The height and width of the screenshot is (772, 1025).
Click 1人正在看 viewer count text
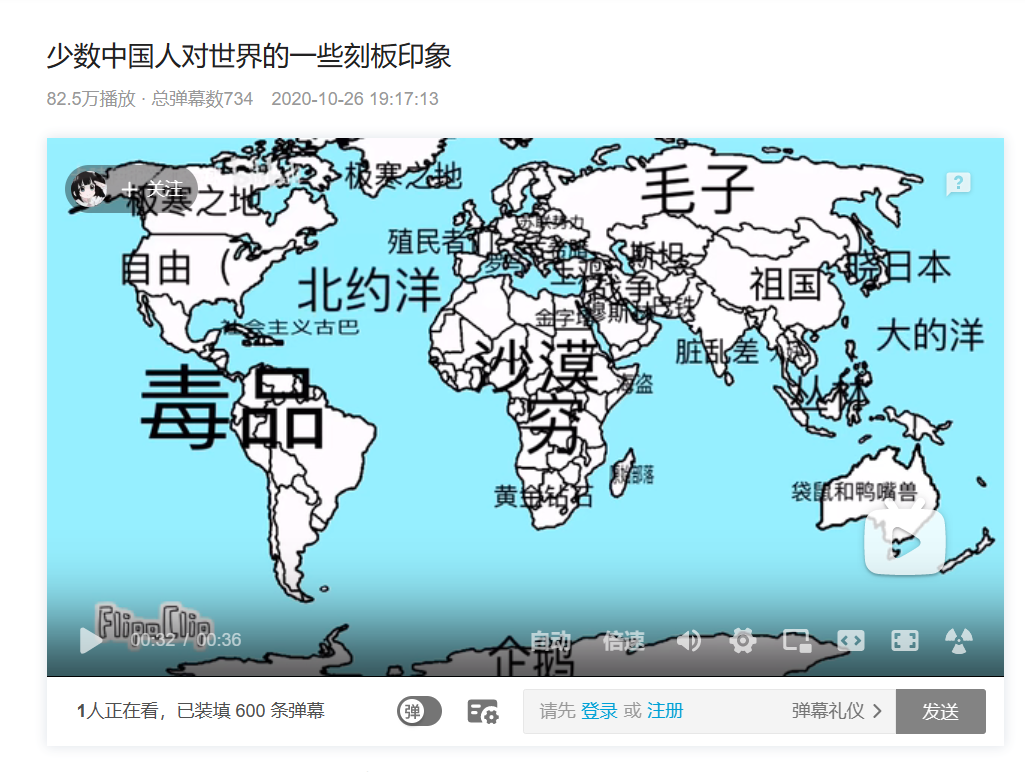pos(117,711)
